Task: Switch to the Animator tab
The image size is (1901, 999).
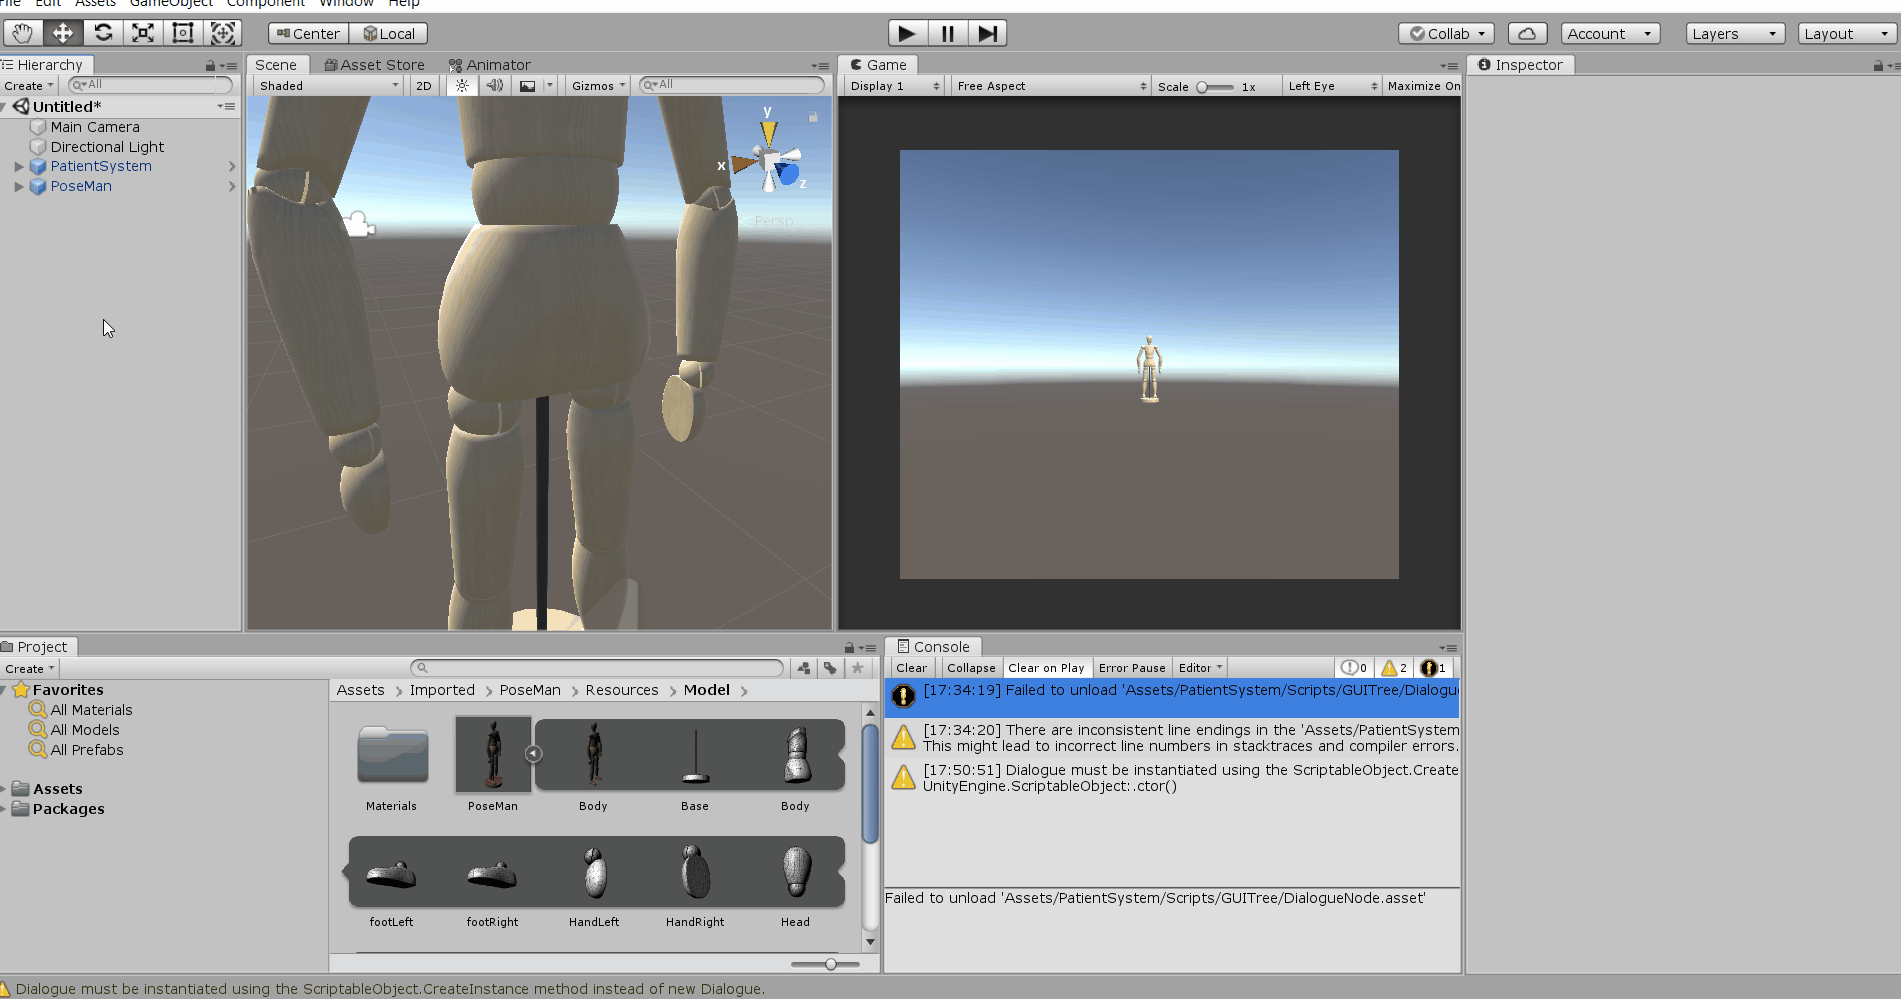Action: [490, 65]
